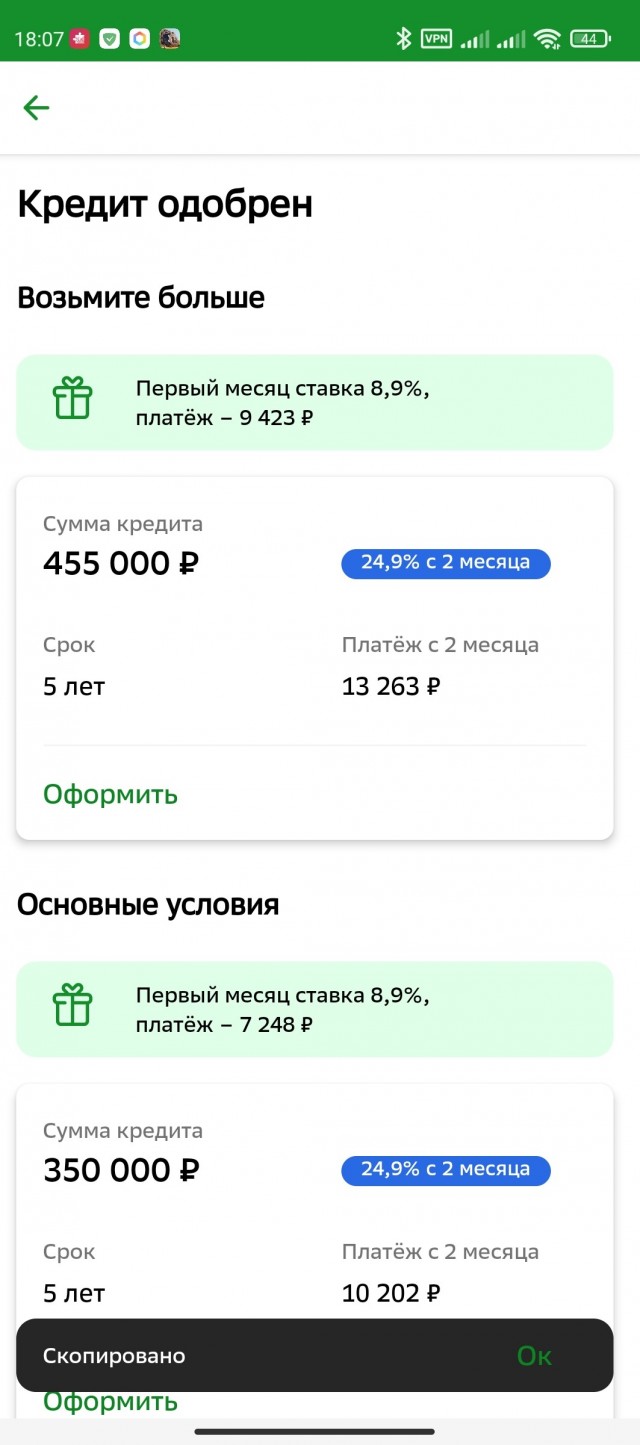Tap the 455 000 ₽ loan amount
Viewport: 640px width, 1445px height.
(x=121, y=564)
